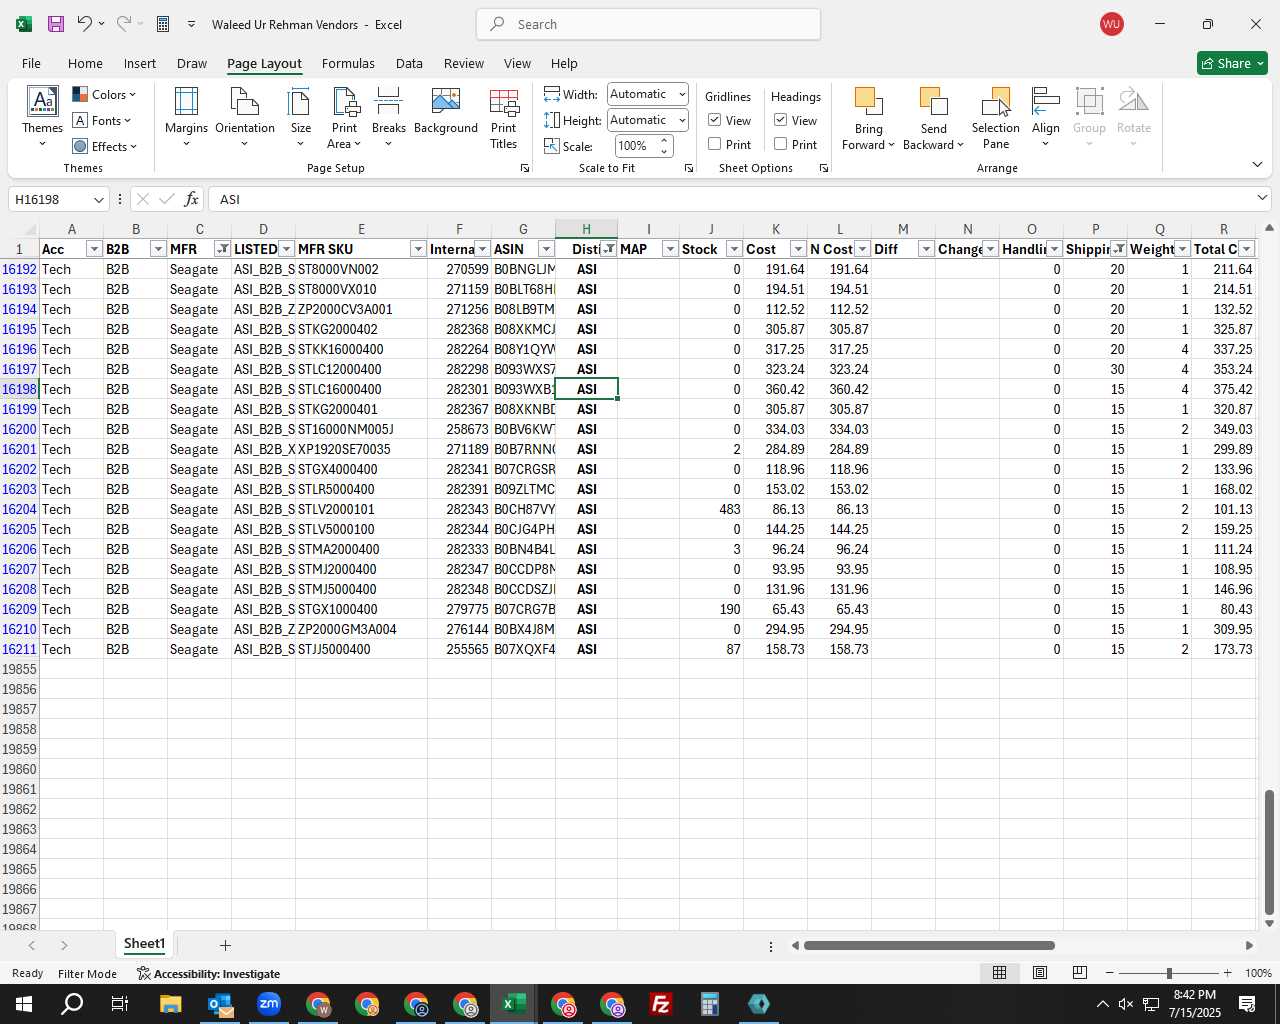
Task: Open the Selection Pane
Action: [x=996, y=117]
